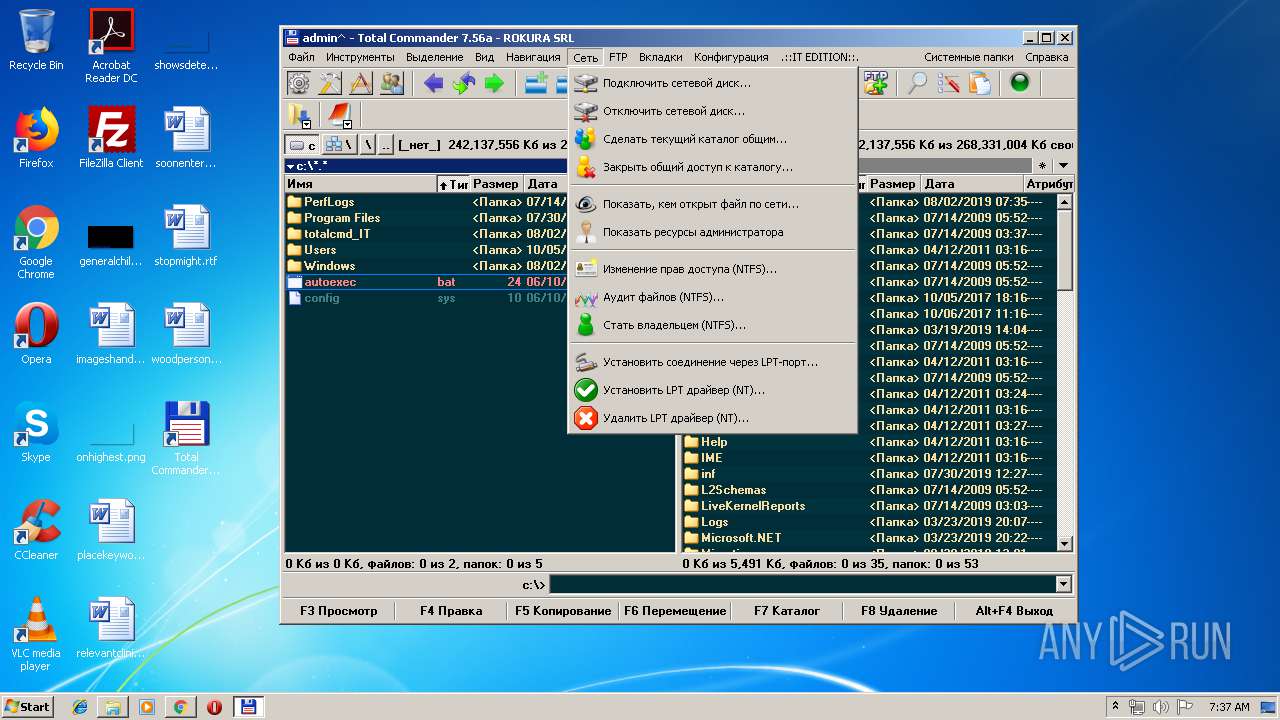Open right panel directory history dropdown arrow
This screenshot has width=1280, height=720.
click(1064, 166)
